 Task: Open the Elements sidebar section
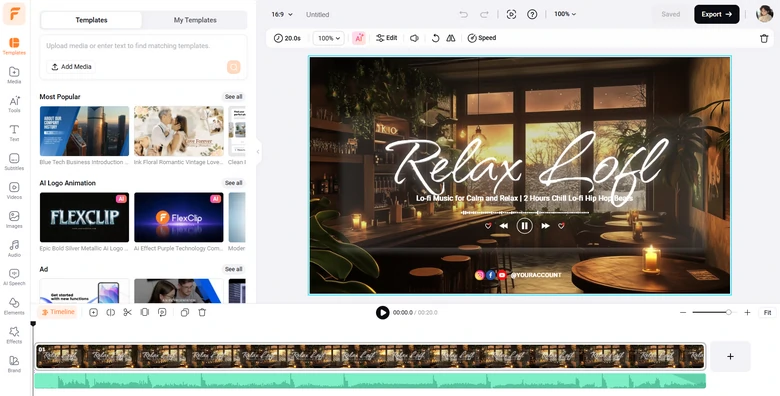[14, 306]
